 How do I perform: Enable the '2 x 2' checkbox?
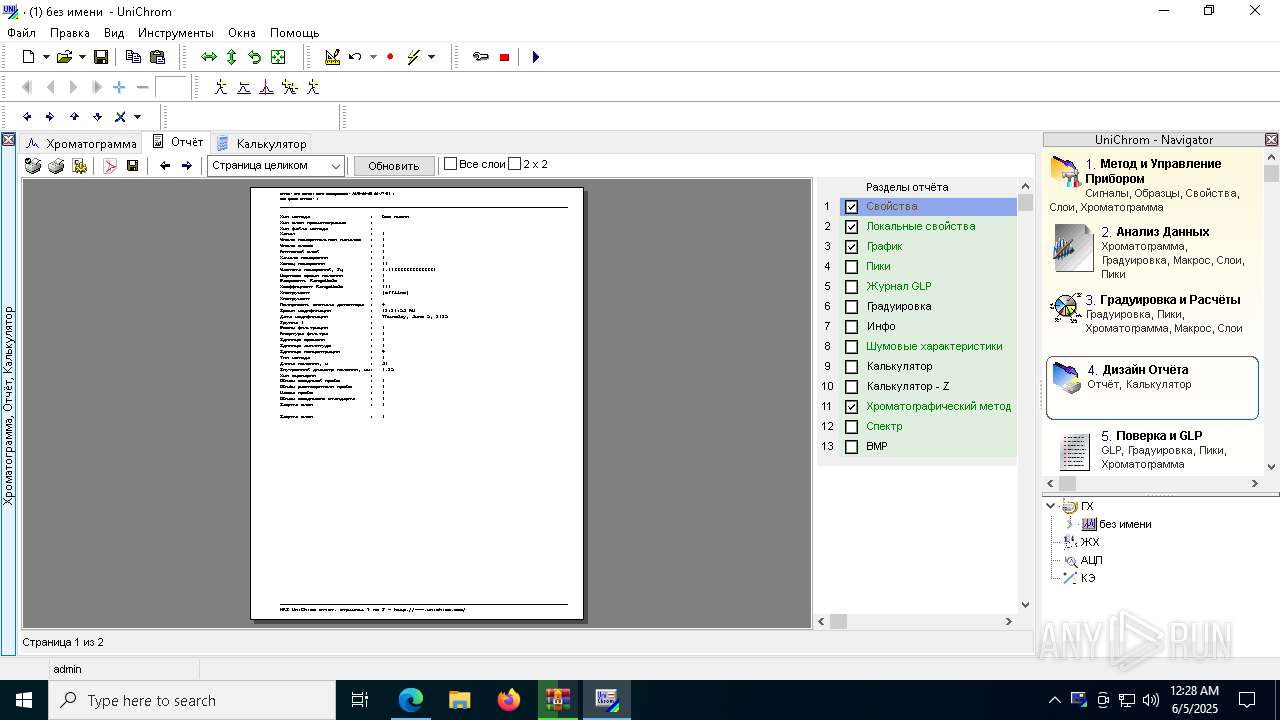coord(514,164)
